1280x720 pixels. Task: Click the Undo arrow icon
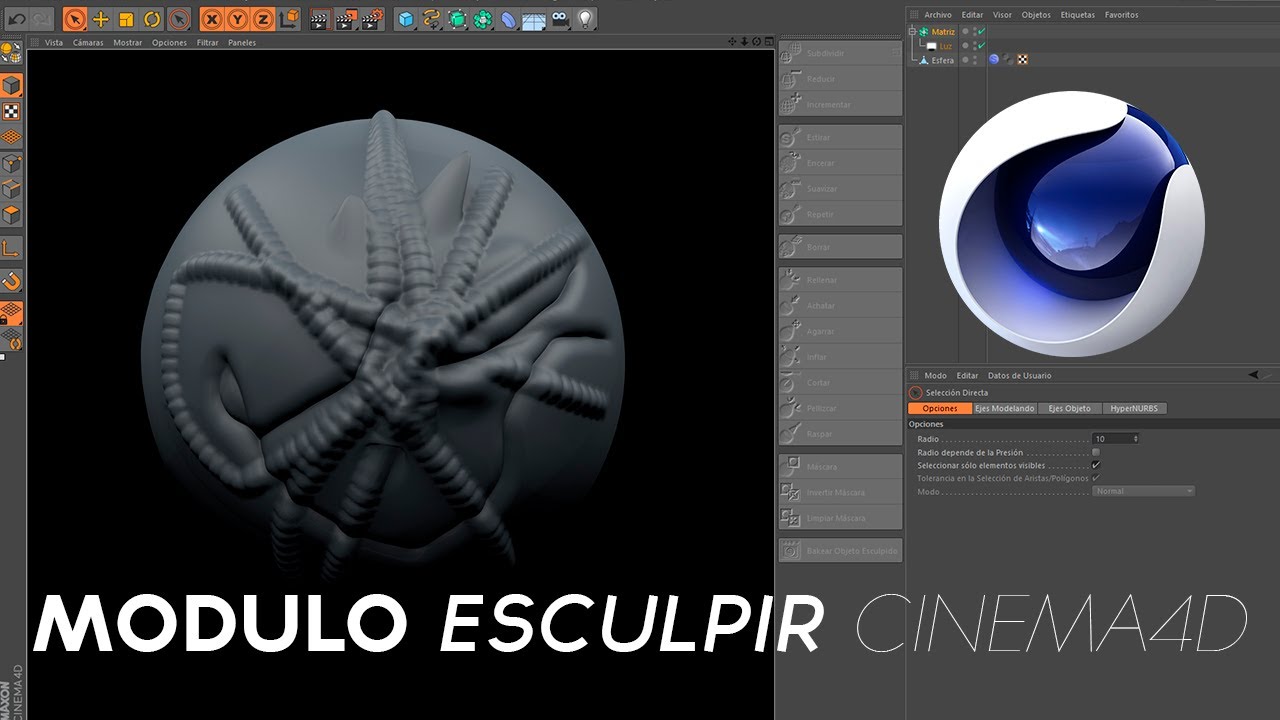point(16,18)
